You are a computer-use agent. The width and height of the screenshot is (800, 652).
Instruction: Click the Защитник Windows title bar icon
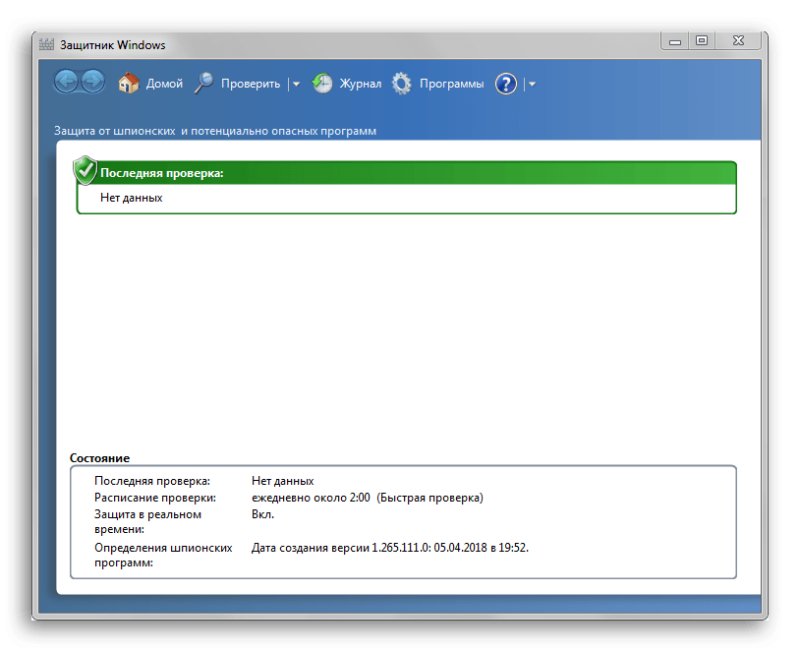point(46,44)
